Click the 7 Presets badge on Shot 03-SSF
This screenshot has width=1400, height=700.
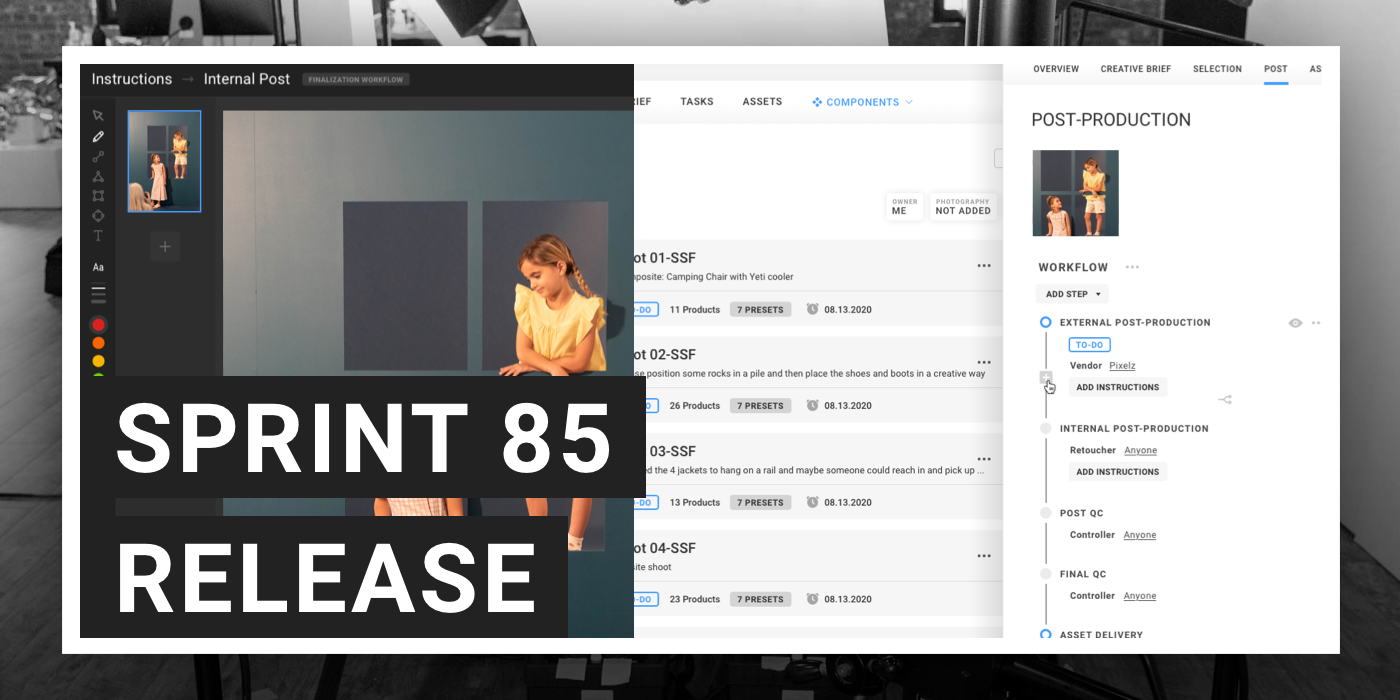point(760,502)
